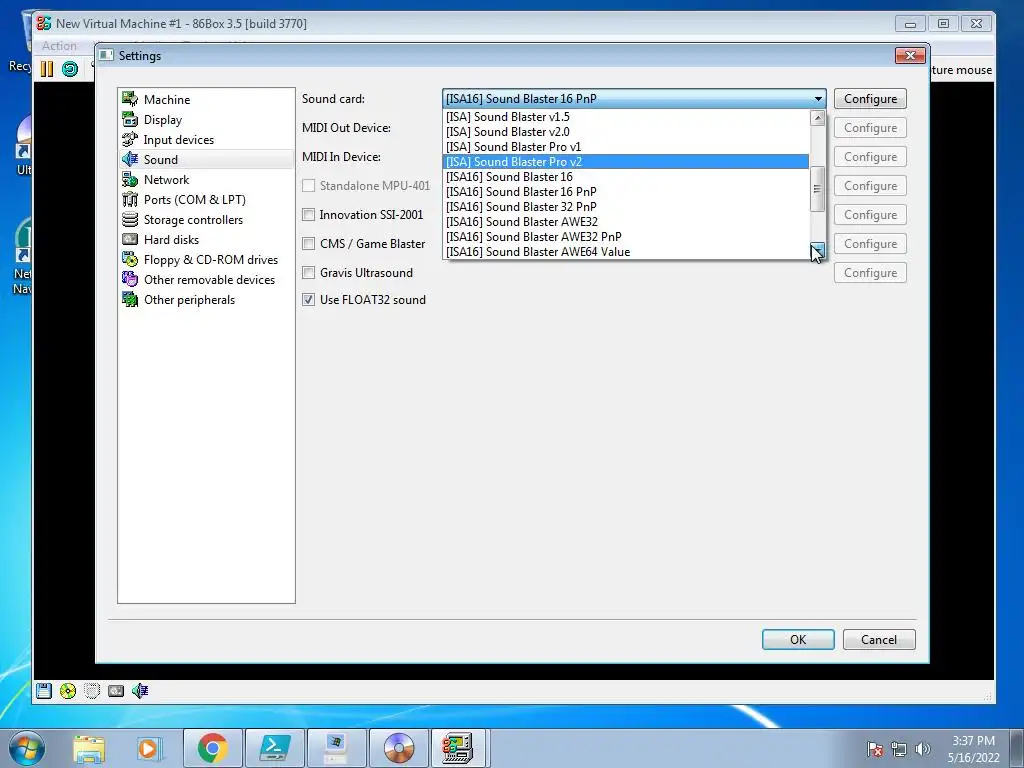Image resolution: width=1024 pixels, height=768 pixels.
Task: Click the floppy disk status bar icon
Action: [x=44, y=691]
